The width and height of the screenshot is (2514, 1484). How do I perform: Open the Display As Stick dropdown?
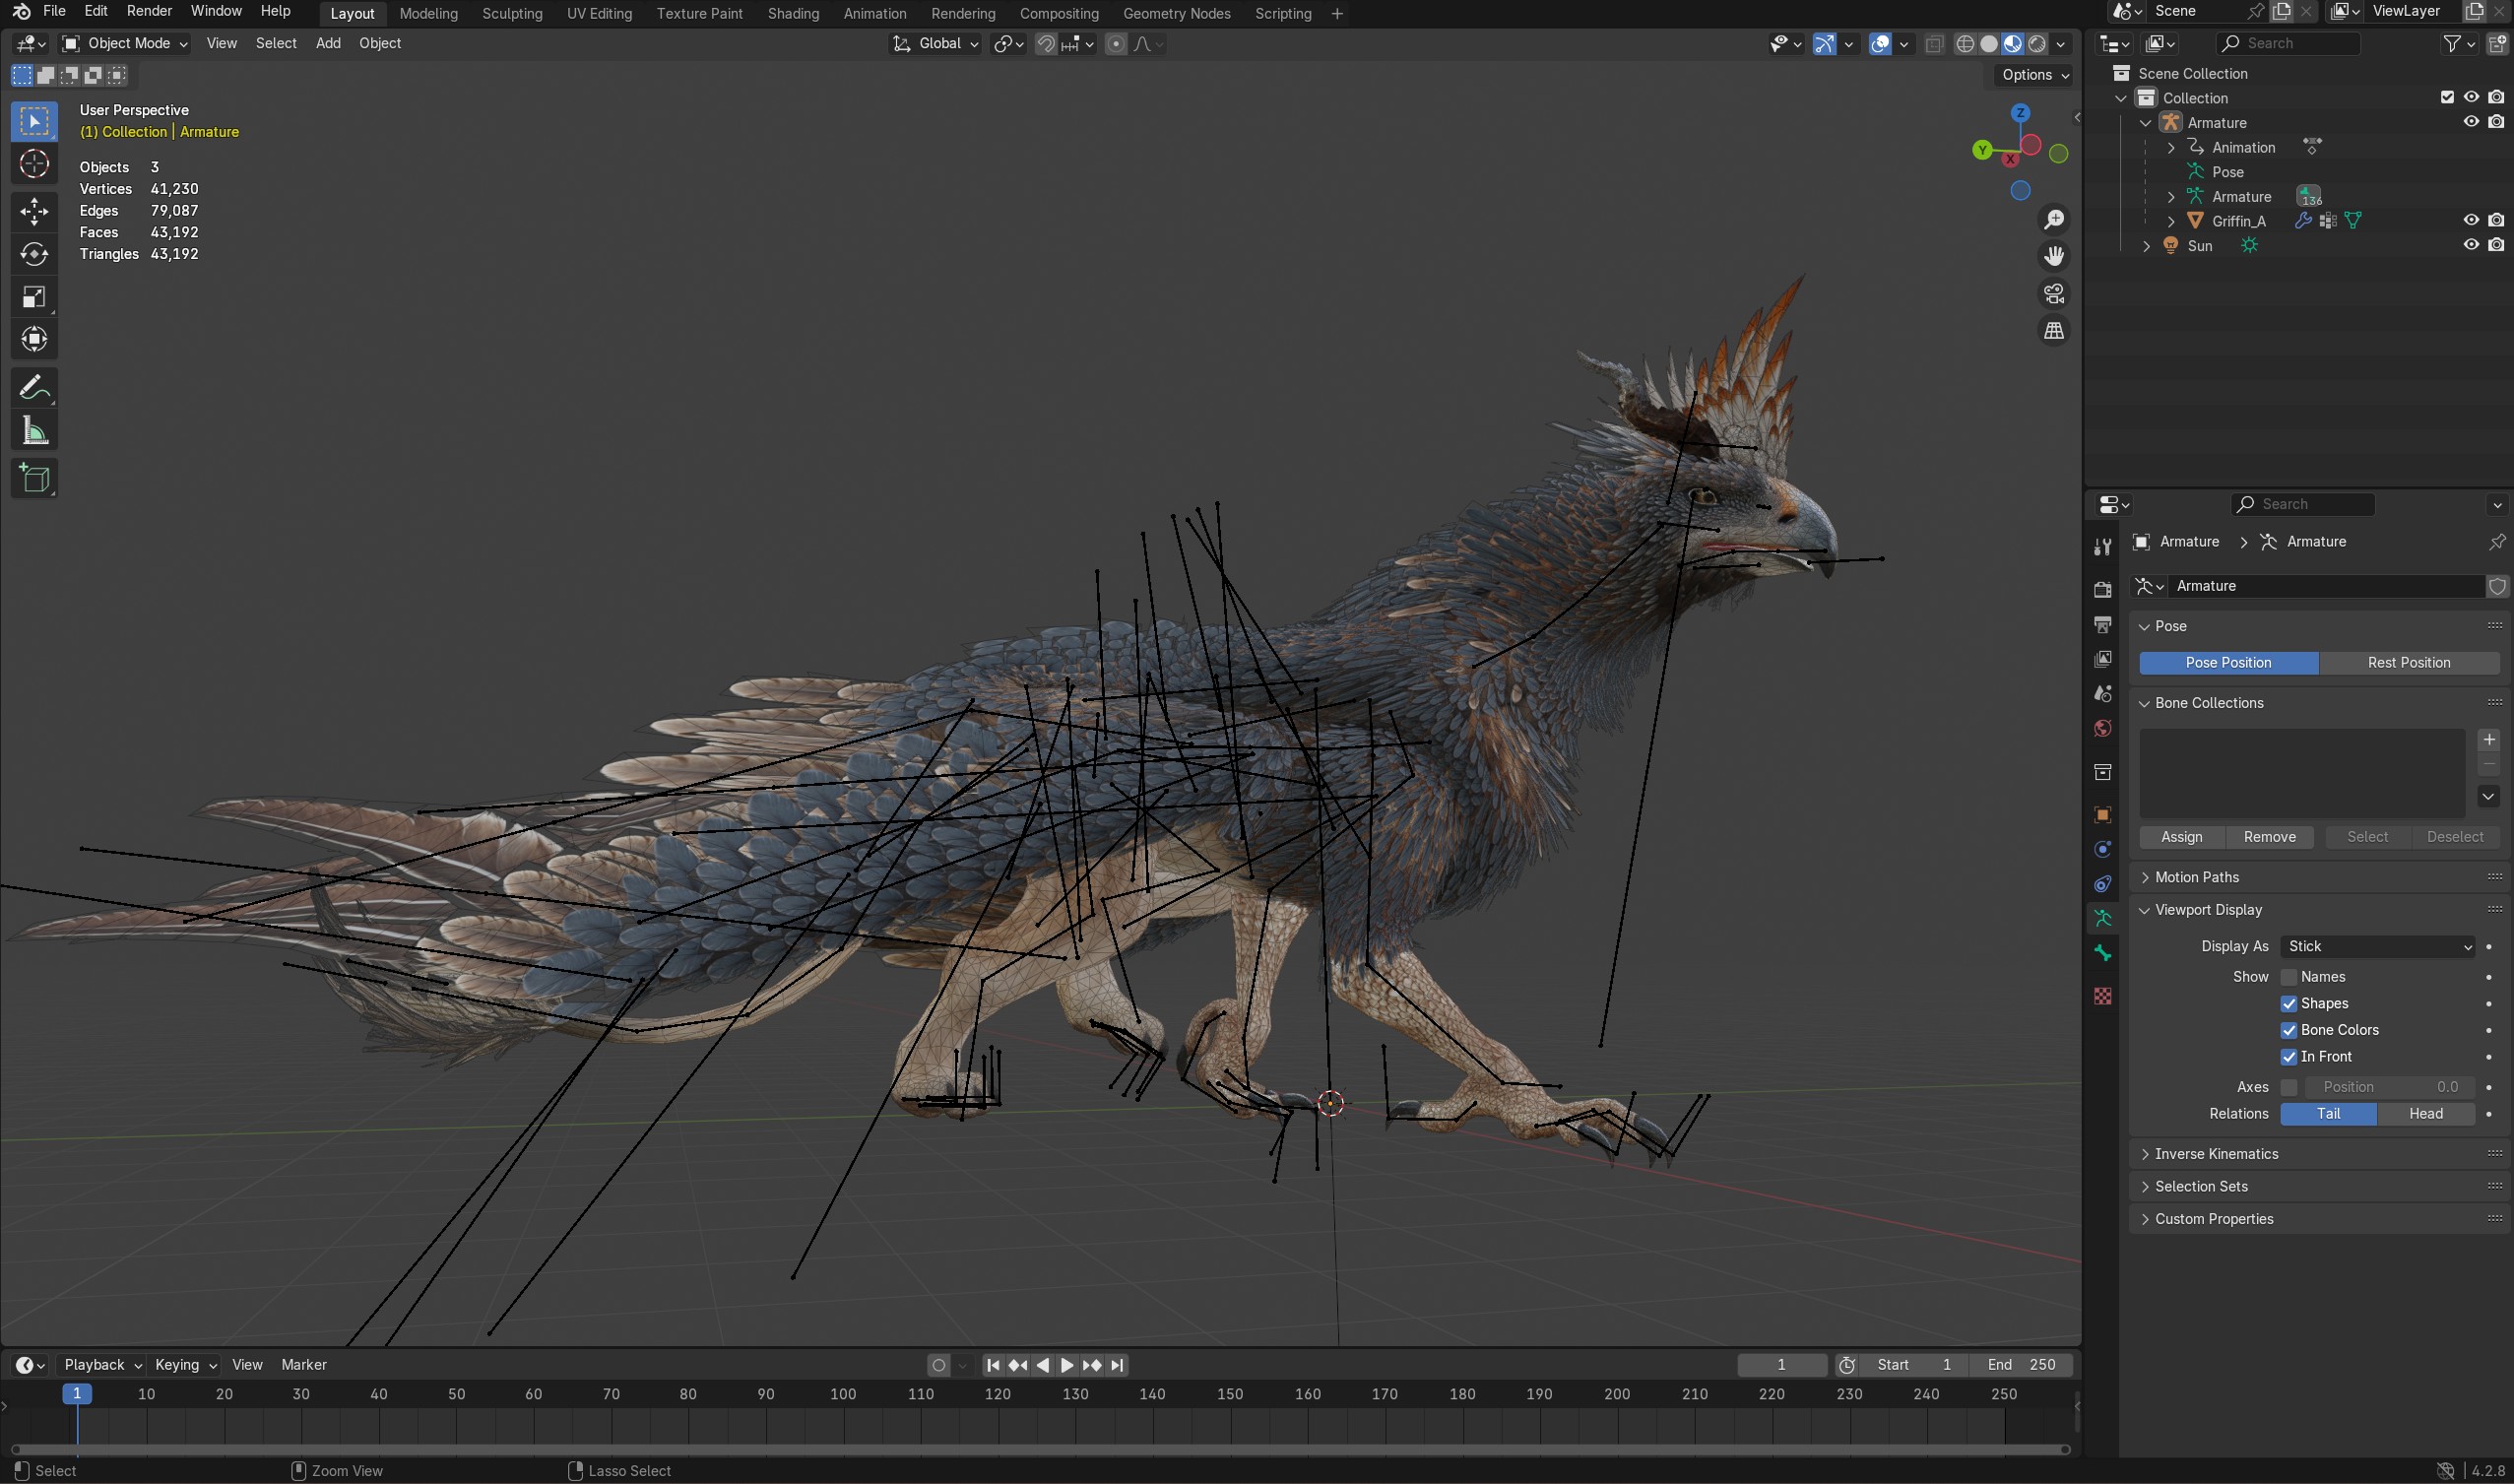(x=2378, y=946)
